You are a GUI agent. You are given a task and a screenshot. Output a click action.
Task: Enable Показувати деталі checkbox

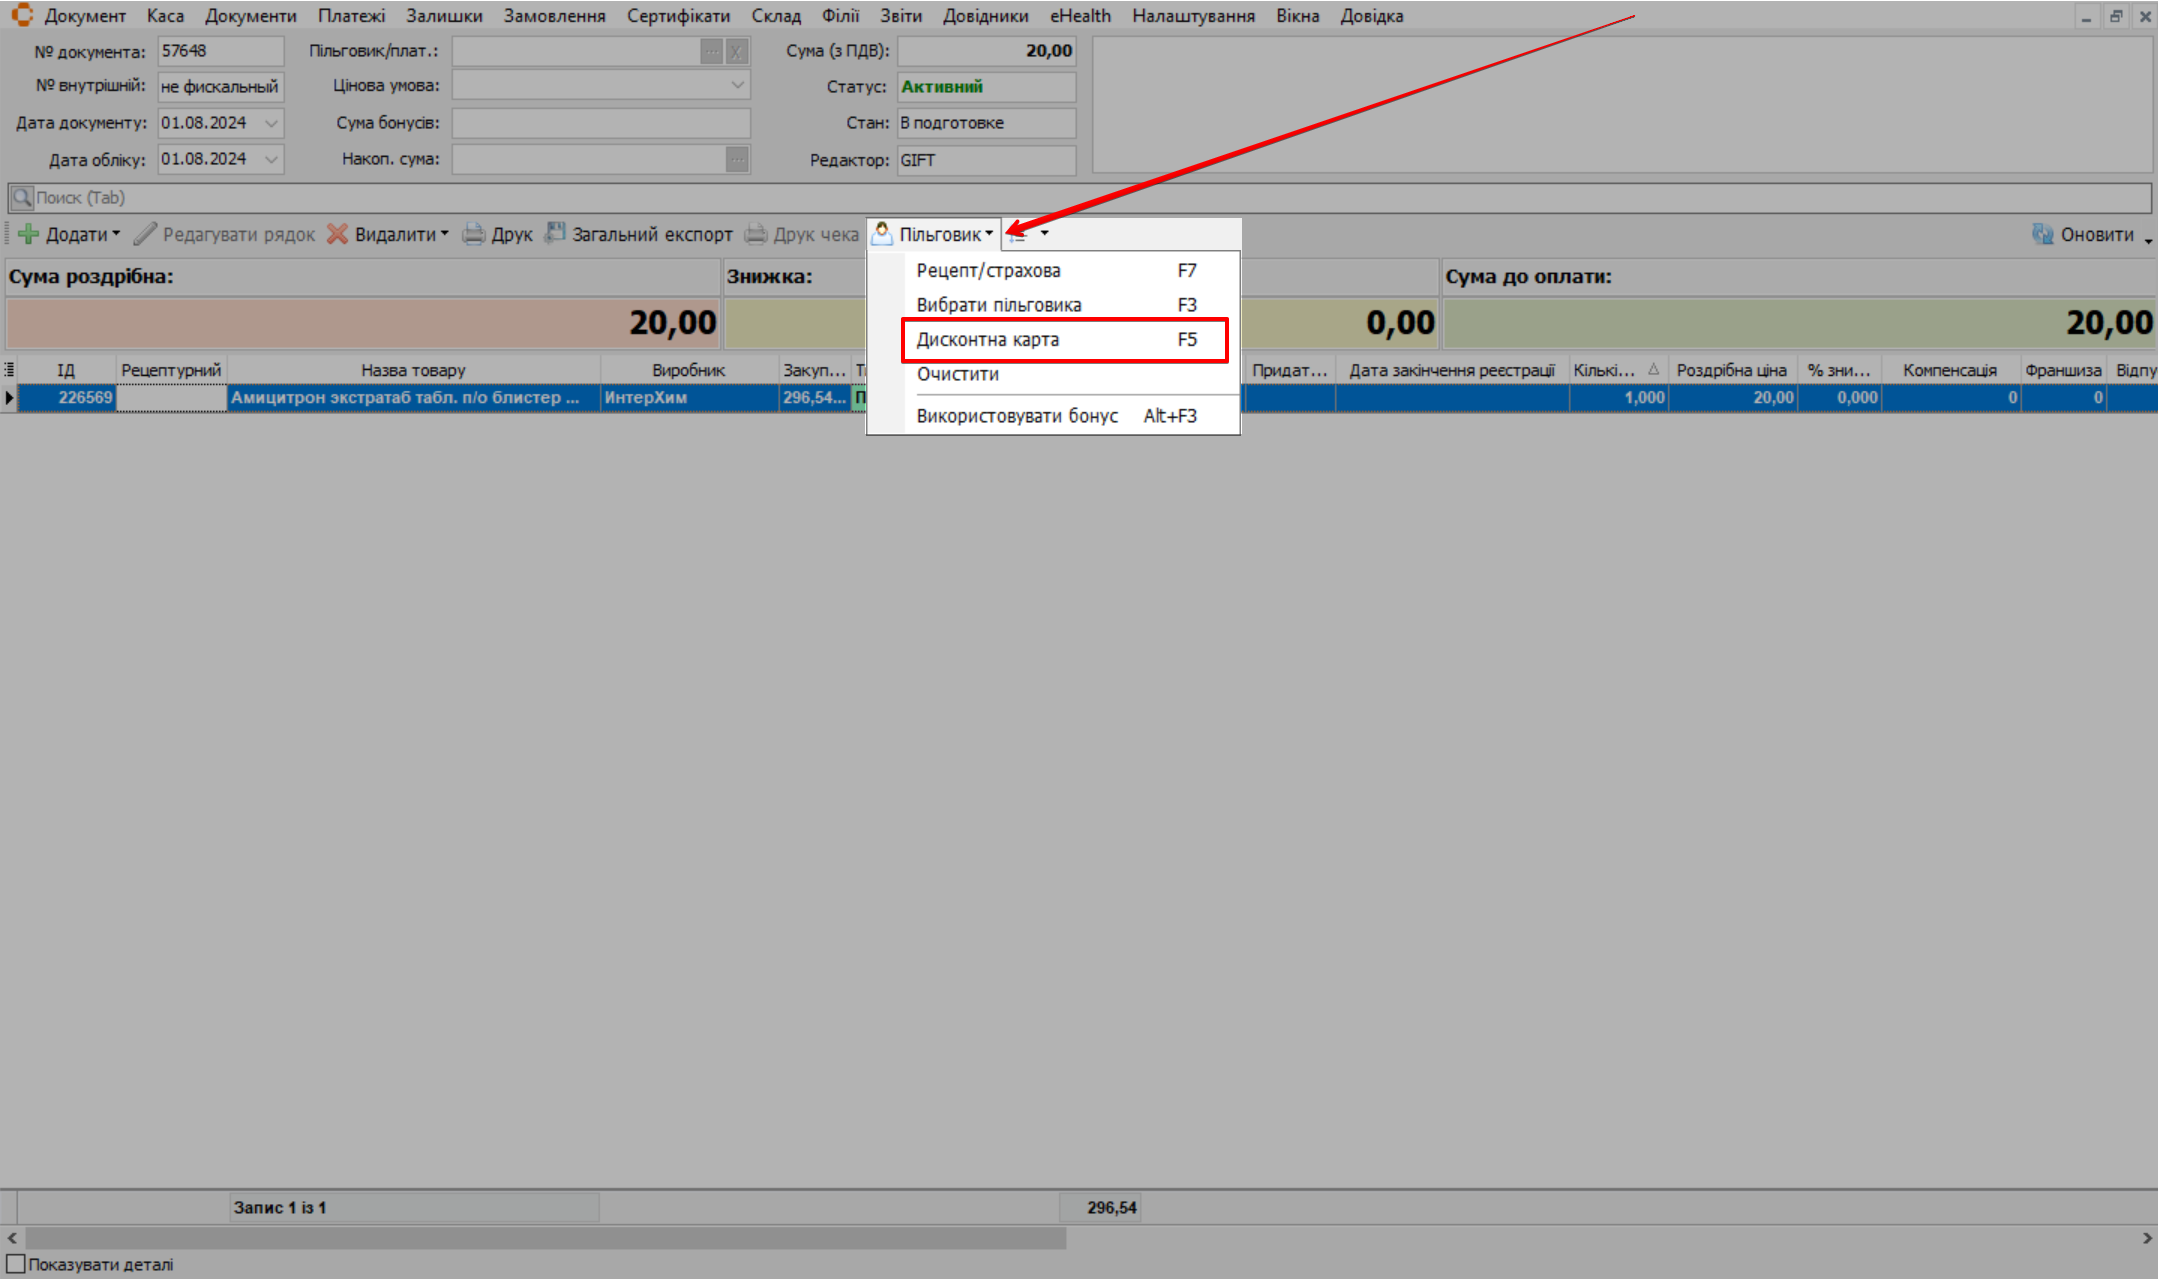[x=15, y=1264]
